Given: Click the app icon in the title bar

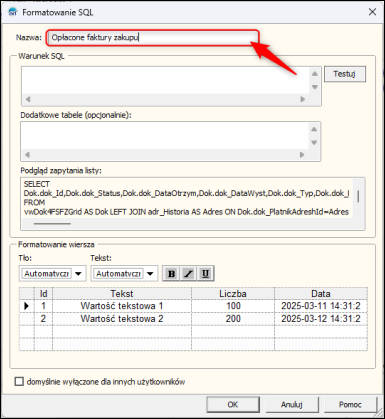Looking at the screenshot, I should coord(13,12).
